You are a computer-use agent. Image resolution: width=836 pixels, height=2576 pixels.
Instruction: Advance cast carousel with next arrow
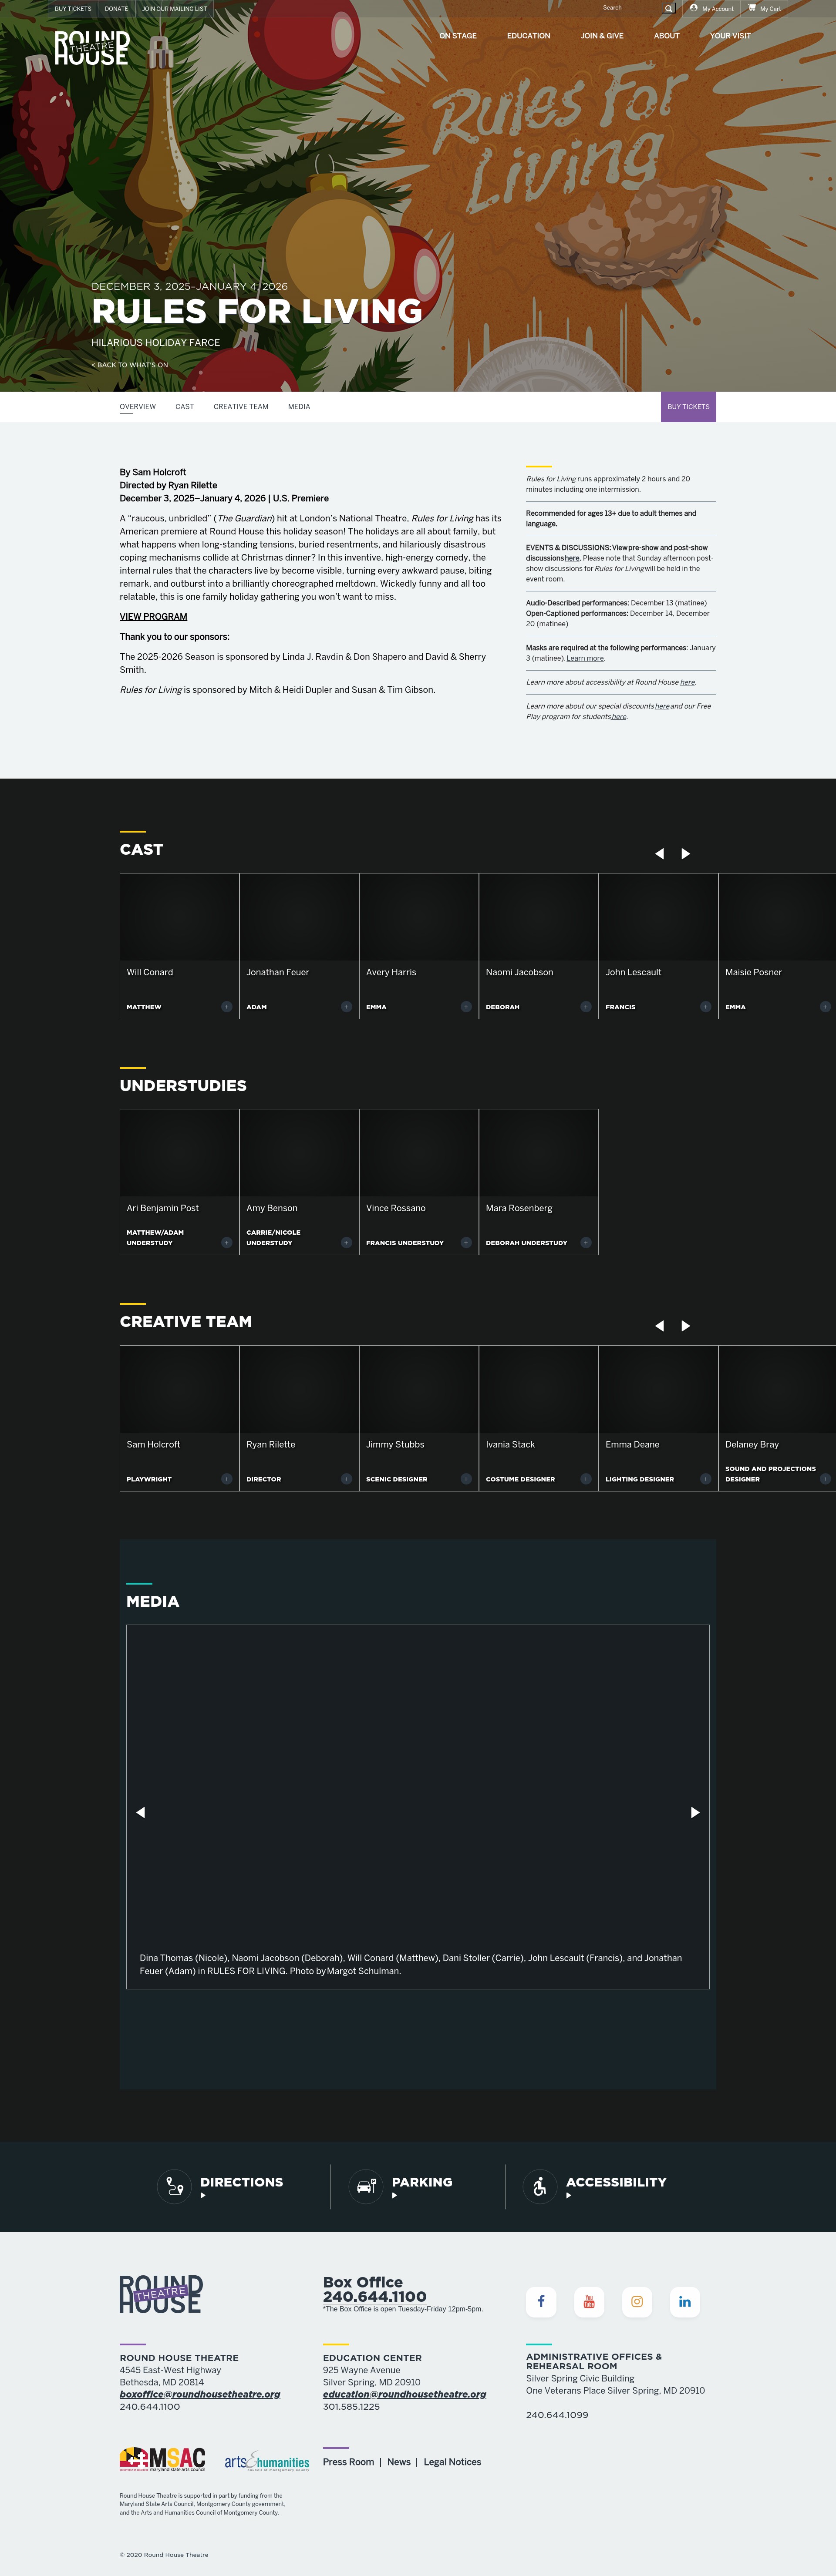(x=686, y=853)
